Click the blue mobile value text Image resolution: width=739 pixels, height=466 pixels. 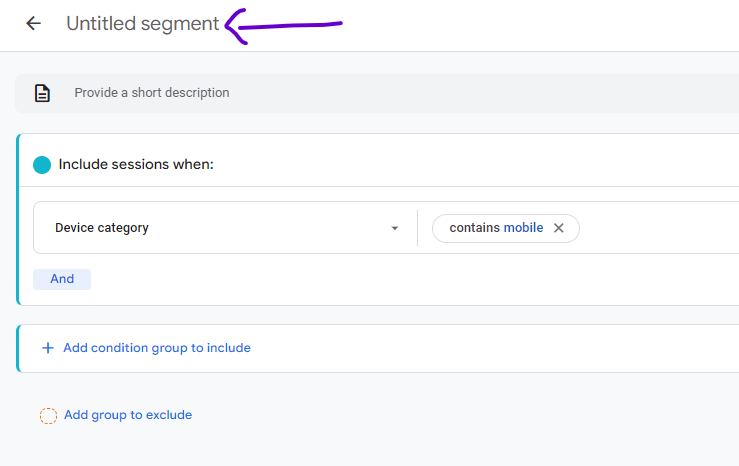click(523, 228)
